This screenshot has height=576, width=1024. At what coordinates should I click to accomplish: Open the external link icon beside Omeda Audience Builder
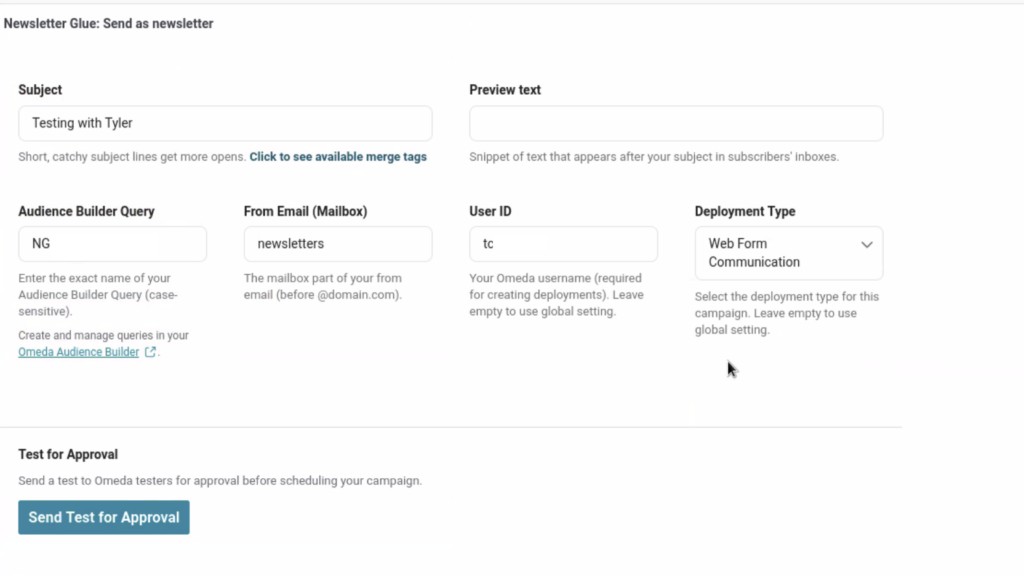coord(151,352)
